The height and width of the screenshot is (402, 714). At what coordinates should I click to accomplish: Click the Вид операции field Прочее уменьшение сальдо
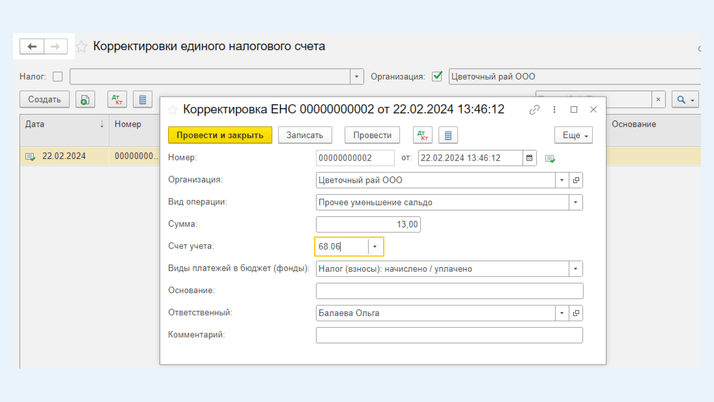tap(442, 203)
